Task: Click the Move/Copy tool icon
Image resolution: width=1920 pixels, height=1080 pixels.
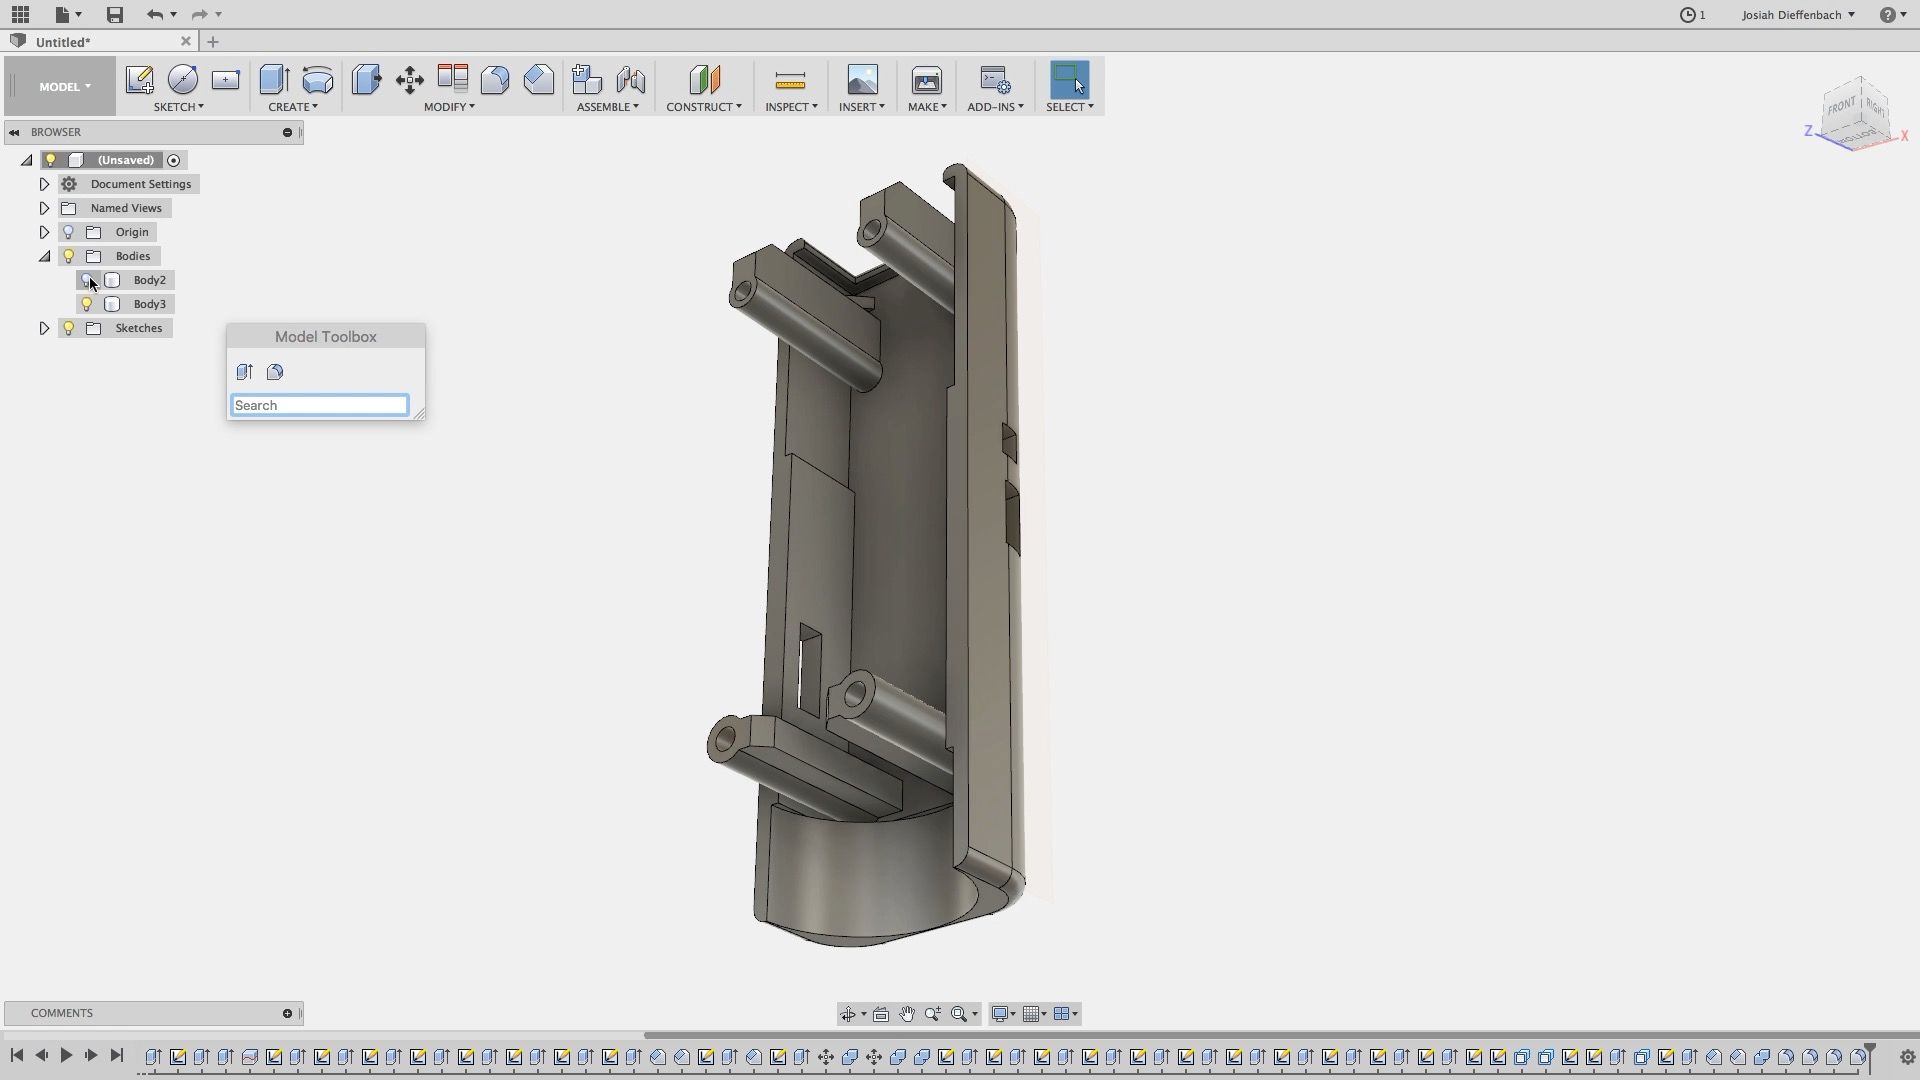Action: (x=409, y=80)
